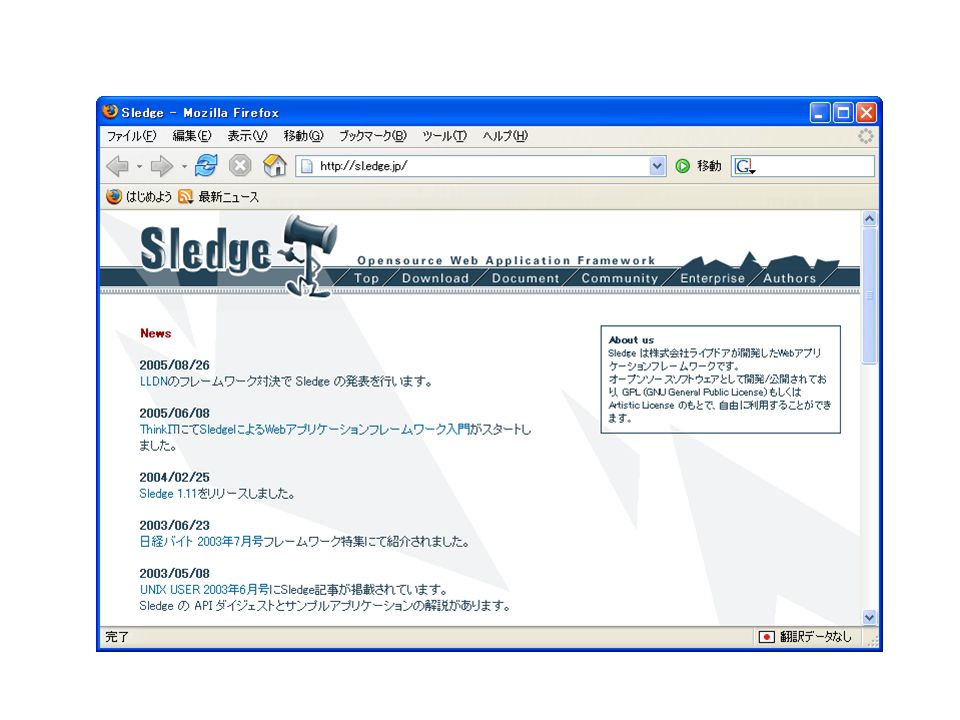This screenshot has height=720, width=960.
Task: Click the 2004/02/25 news date
Action: [x=174, y=477]
